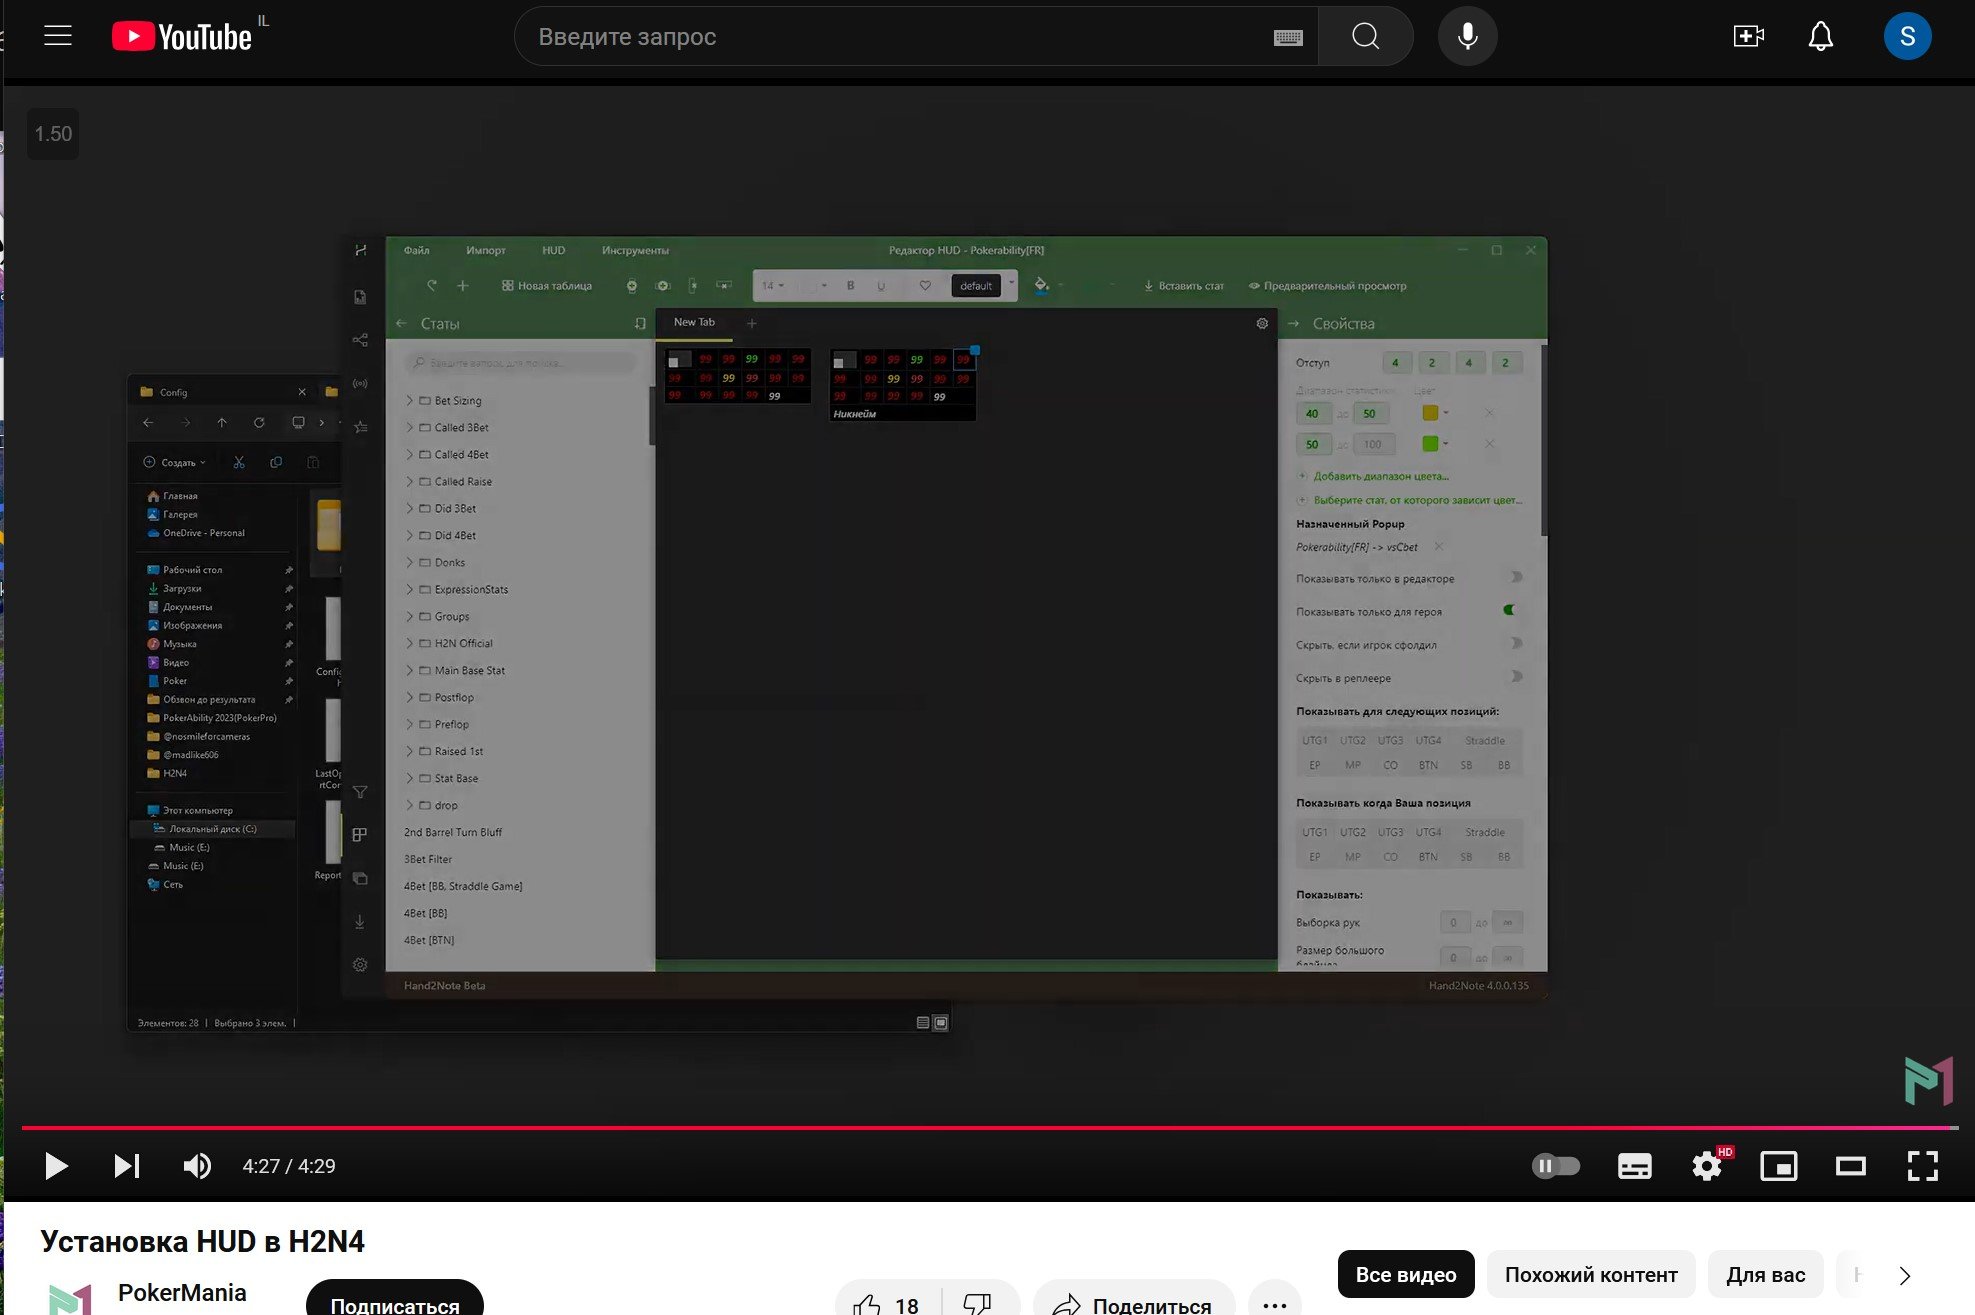Open the Импорт menu in Hand2Note

[x=486, y=250]
